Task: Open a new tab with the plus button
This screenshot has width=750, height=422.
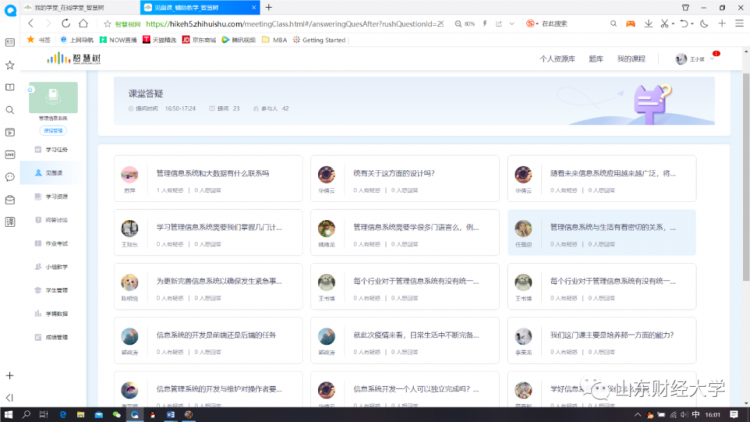Action: (x=269, y=7)
